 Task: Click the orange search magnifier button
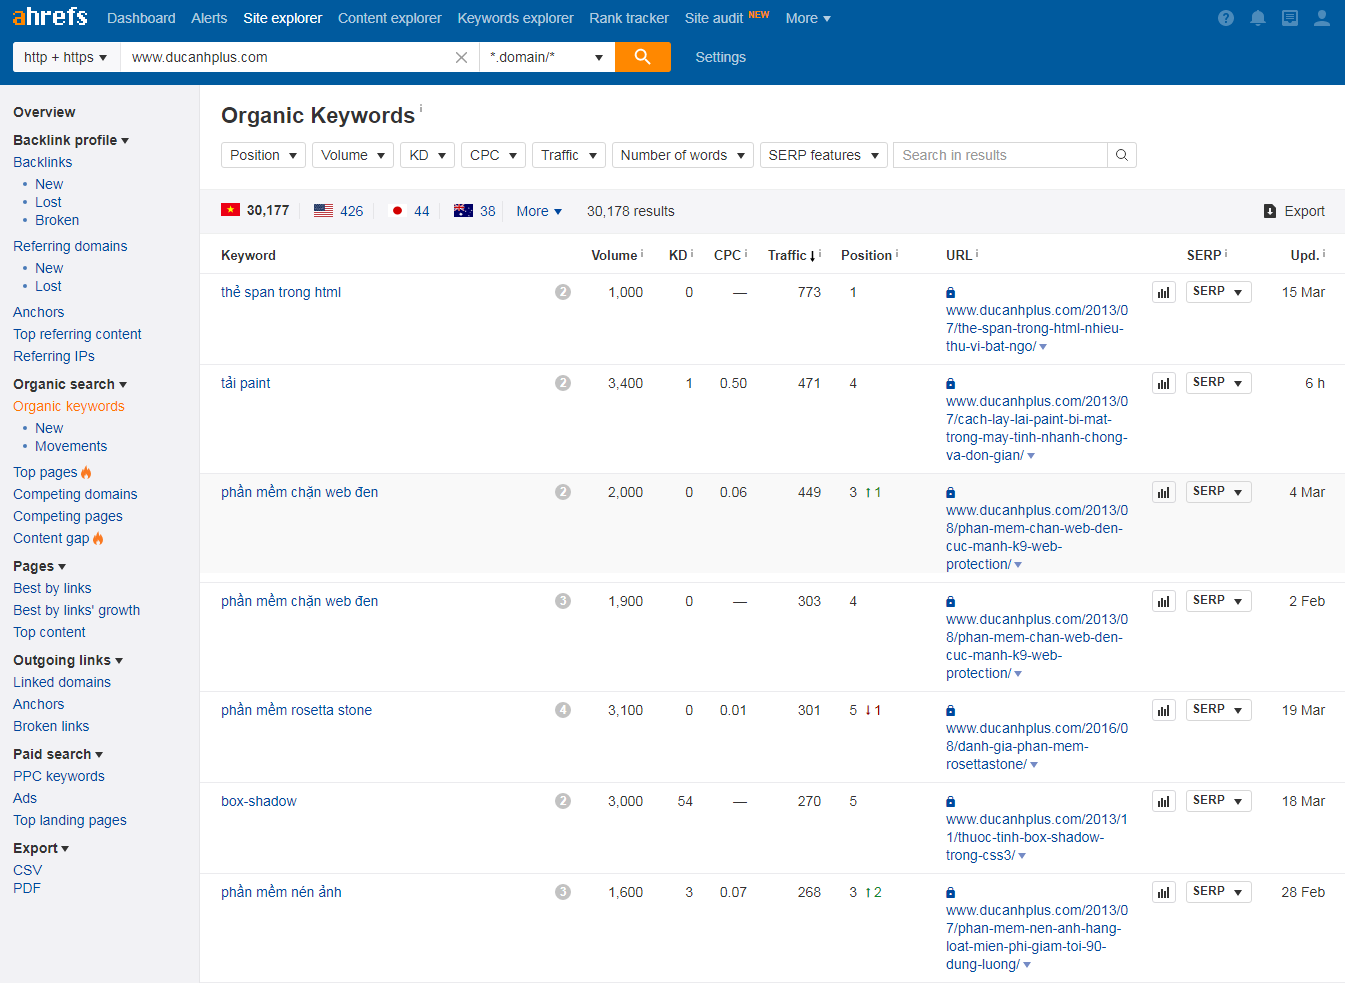click(642, 57)
